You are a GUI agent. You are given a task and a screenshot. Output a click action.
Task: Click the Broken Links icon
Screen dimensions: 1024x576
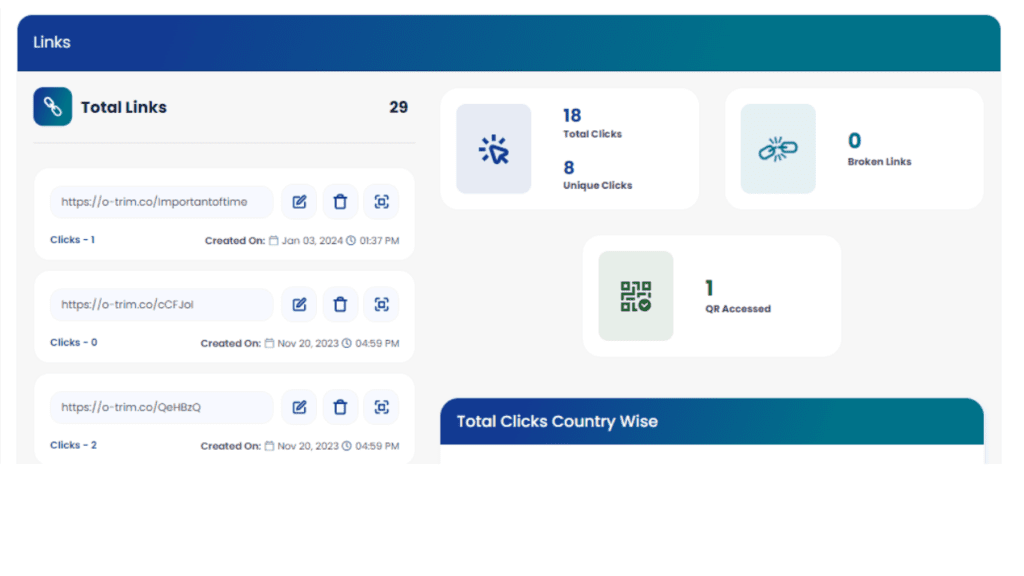pyautogui.click(x=778, y=149)
